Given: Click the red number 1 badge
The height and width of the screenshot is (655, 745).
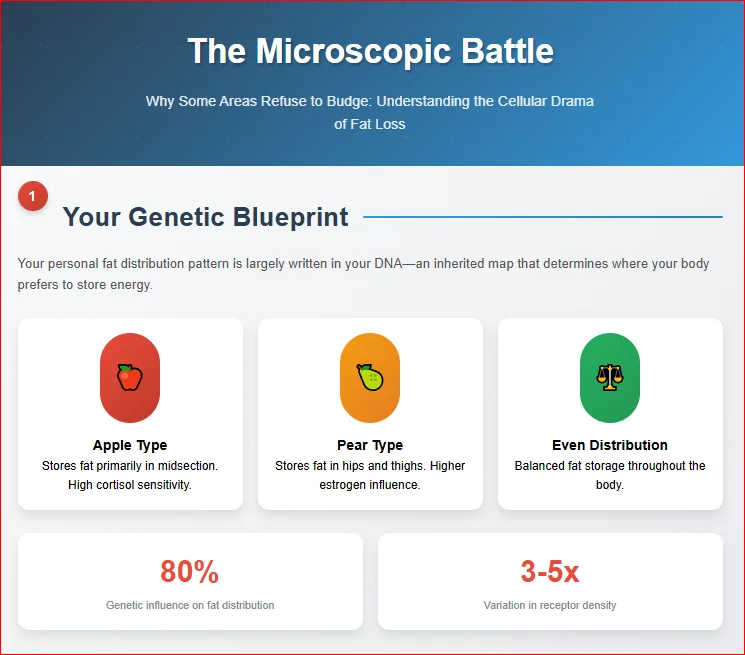Looking at the screenshot, I should [x=32, y=197].
